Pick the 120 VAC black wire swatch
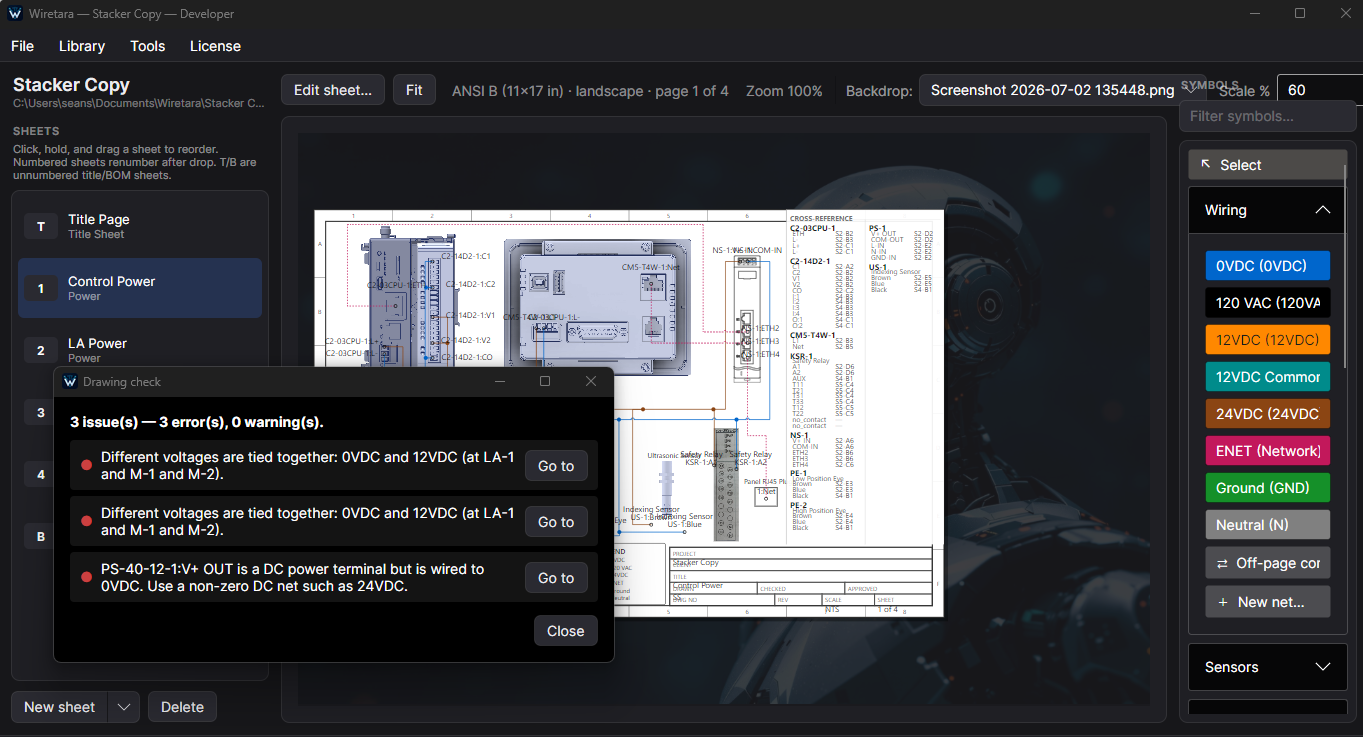The image size is (1363, 737). pyautogui.click(x=1268, y=303)
